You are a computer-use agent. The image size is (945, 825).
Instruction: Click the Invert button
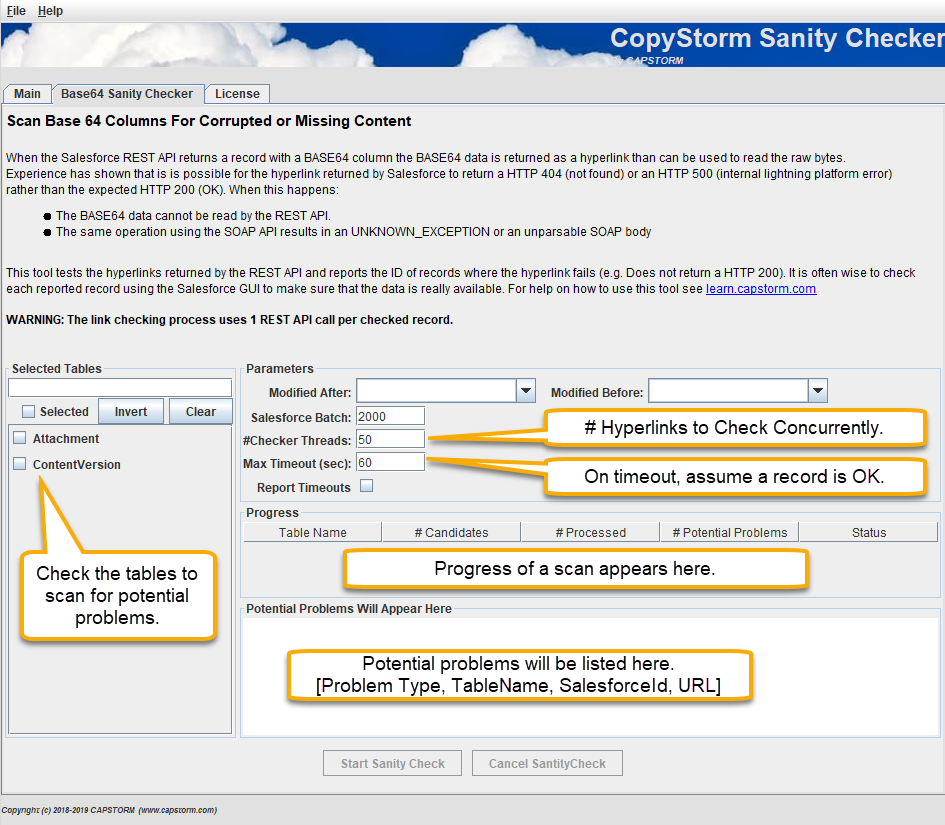click(x=131, y=412)
